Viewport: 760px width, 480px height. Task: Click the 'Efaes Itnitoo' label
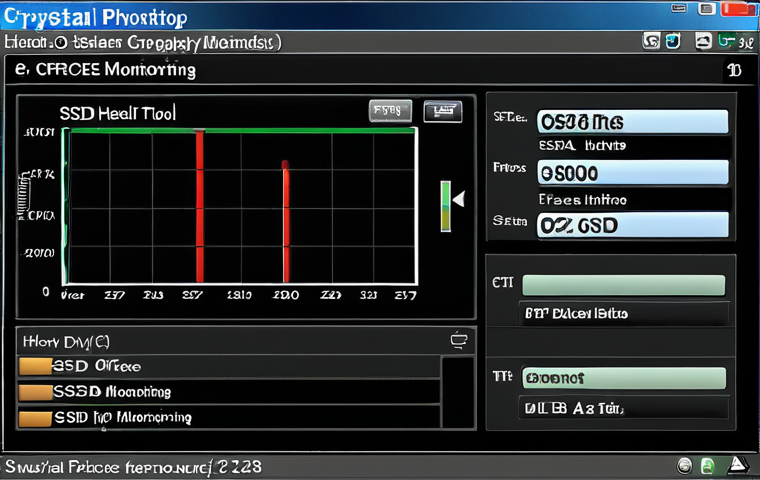pos(583,200)
